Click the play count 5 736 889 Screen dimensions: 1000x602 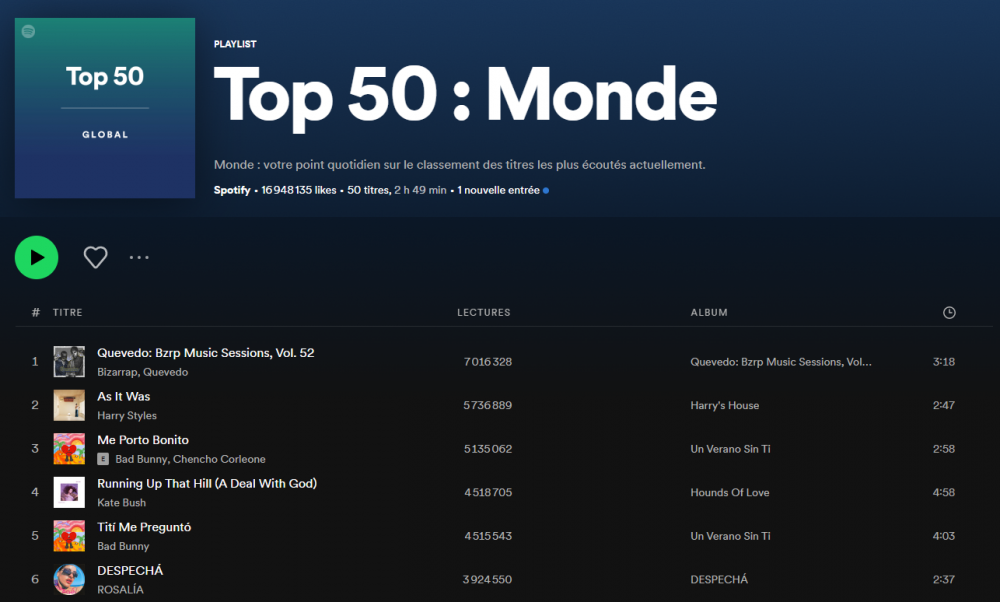click(x=488, y=406)
